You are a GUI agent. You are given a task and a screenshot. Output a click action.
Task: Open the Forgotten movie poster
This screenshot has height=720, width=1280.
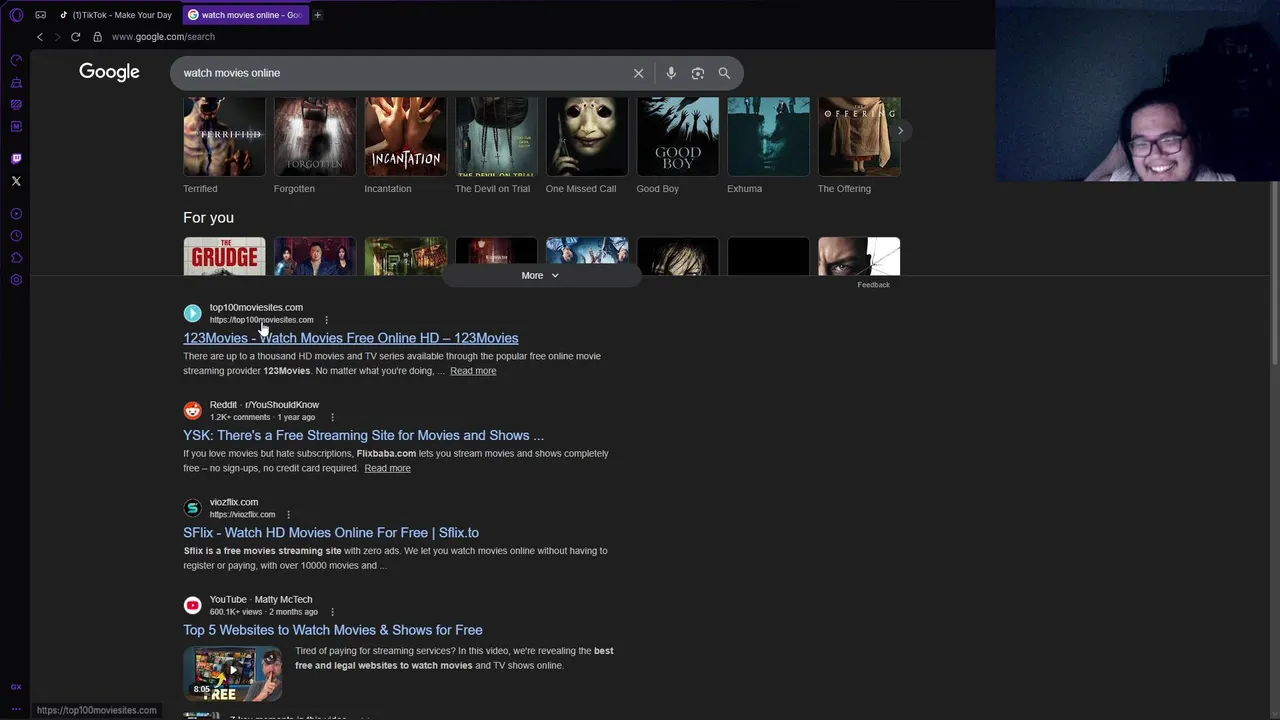click(315, 136)
